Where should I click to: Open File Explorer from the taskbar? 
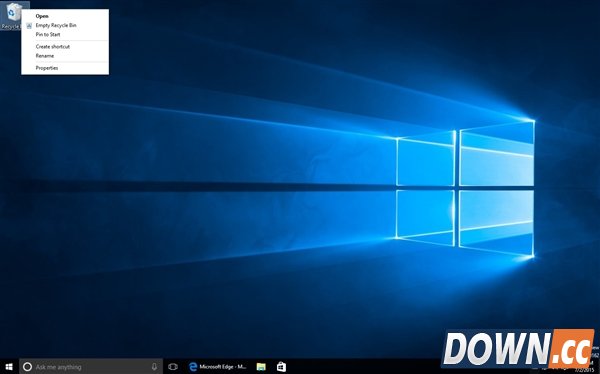point(261,367)
